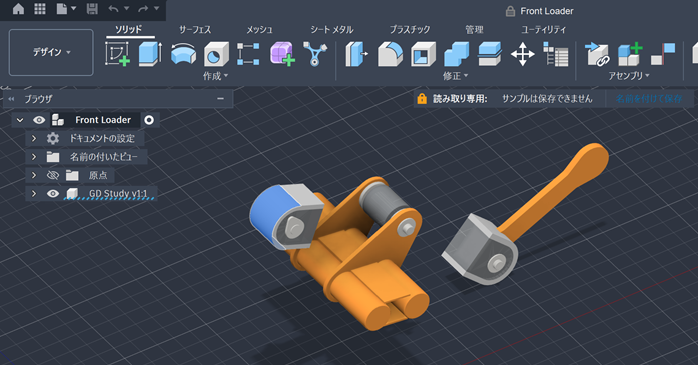
Task: Expand ドキュメントの設定 node
Action: (33, 138)
